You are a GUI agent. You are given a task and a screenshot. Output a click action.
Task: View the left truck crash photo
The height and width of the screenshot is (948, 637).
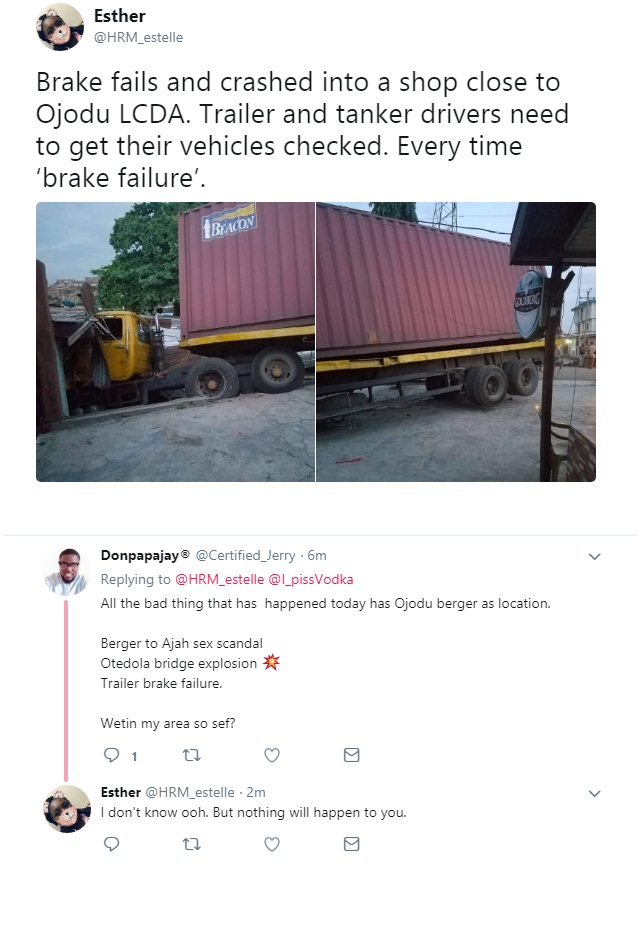tap(176, 342)
